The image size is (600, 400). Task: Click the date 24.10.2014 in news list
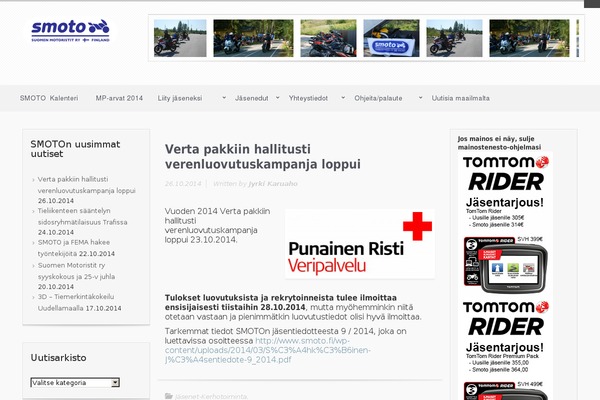coord(56,232)
